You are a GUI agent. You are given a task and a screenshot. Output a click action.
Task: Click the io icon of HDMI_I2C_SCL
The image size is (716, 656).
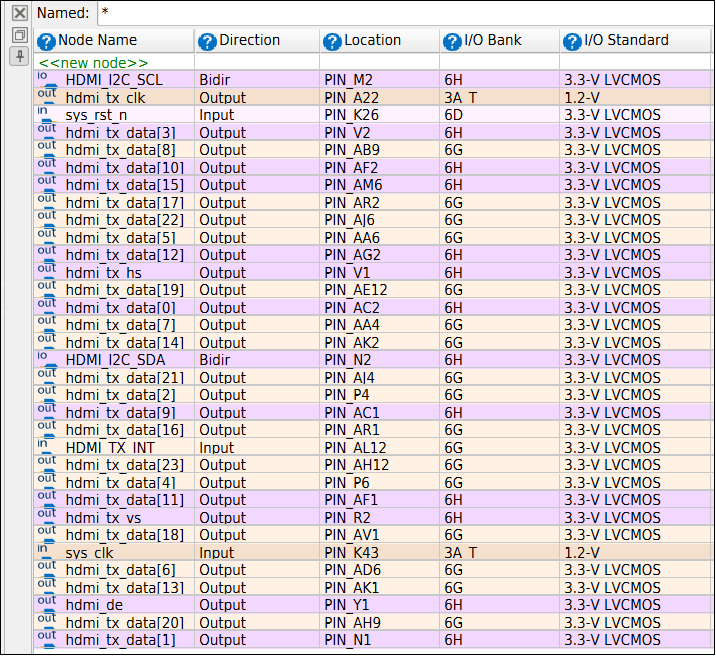point(47,79)
